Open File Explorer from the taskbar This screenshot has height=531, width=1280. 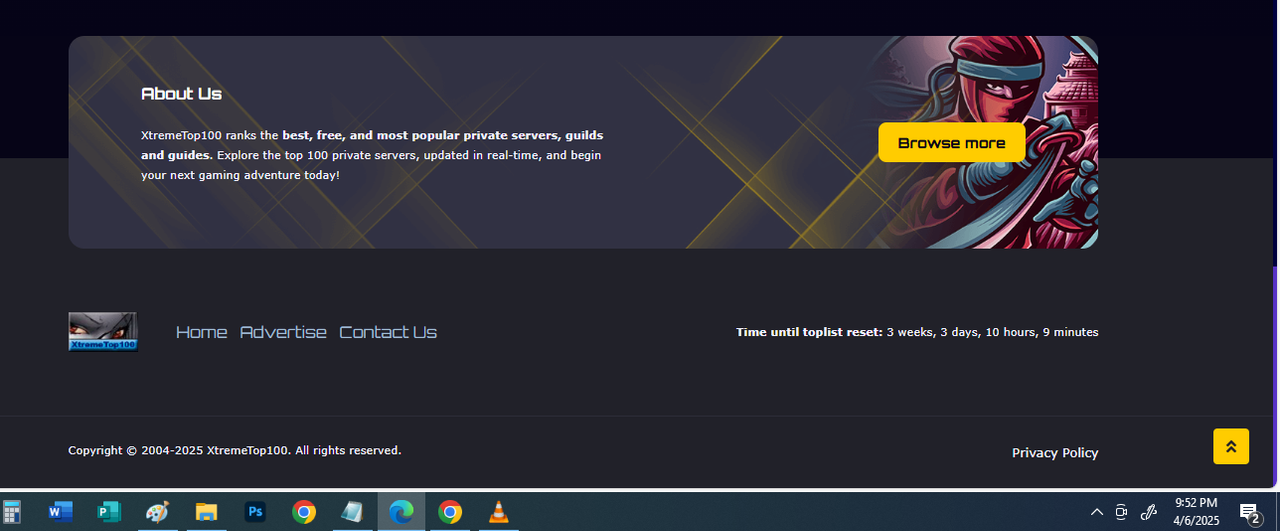[206, 512]
